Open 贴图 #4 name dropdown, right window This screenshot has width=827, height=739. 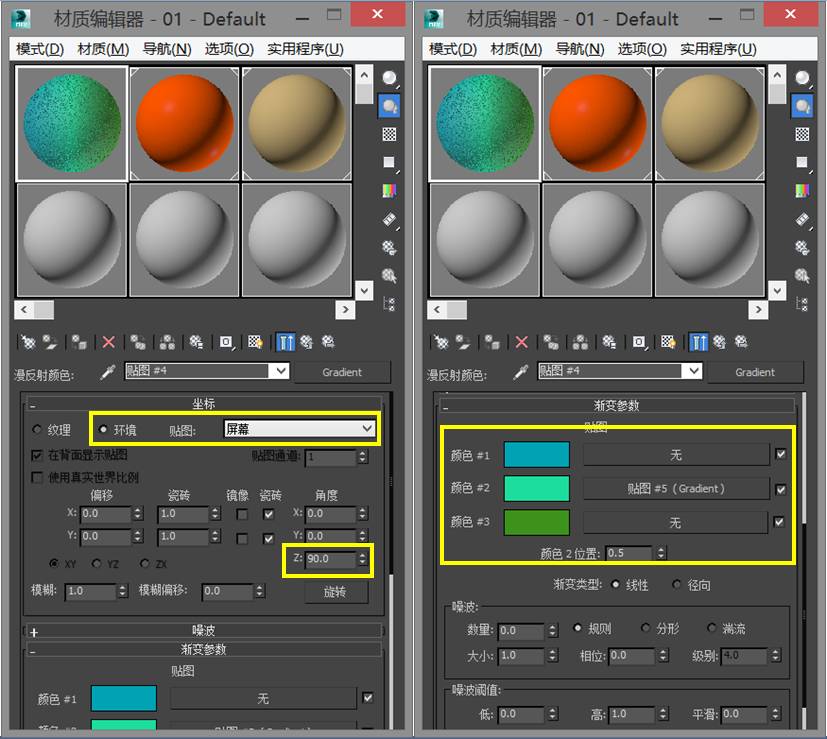click(x=693, y=371)
